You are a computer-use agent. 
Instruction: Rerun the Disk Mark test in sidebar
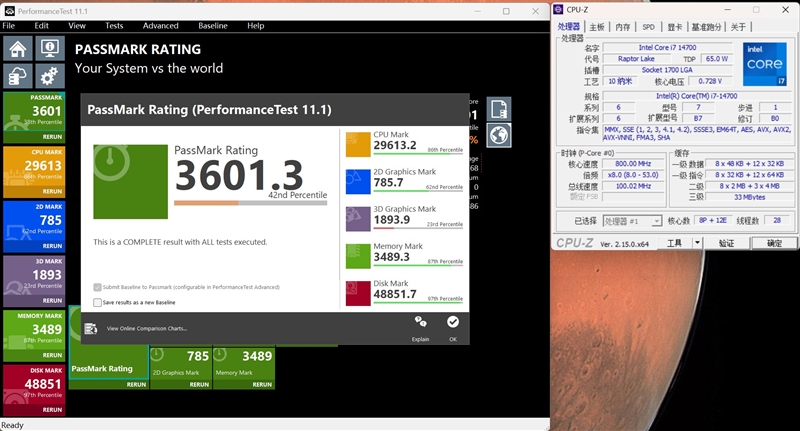52,410
